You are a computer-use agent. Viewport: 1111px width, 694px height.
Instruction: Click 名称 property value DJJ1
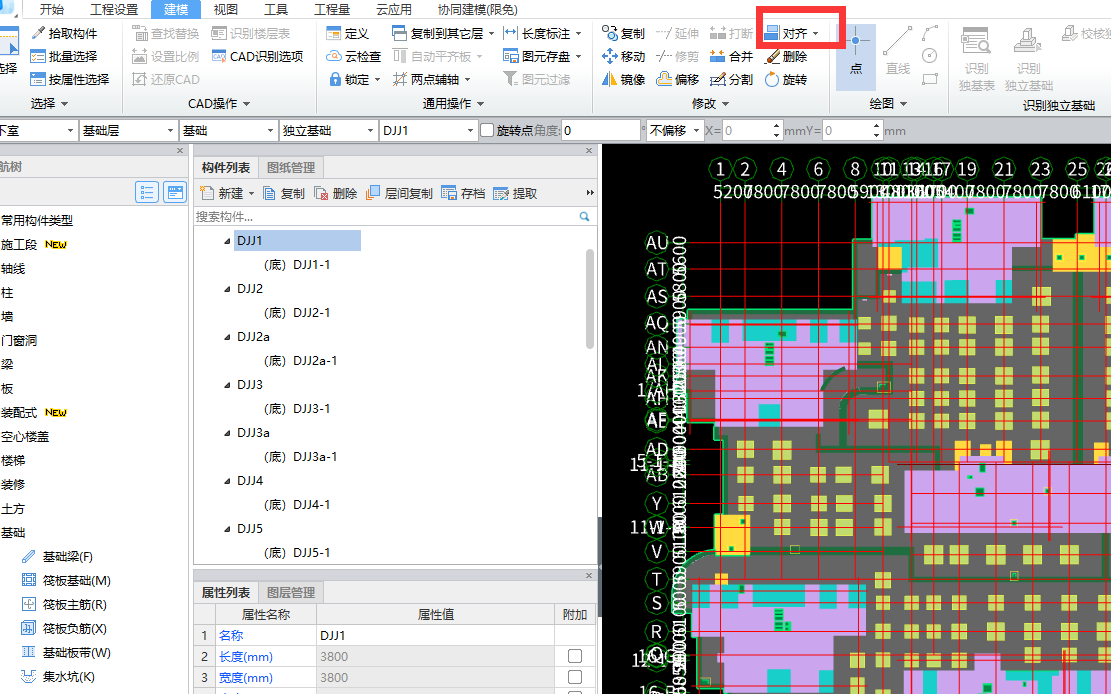click(x=435, y=635)
